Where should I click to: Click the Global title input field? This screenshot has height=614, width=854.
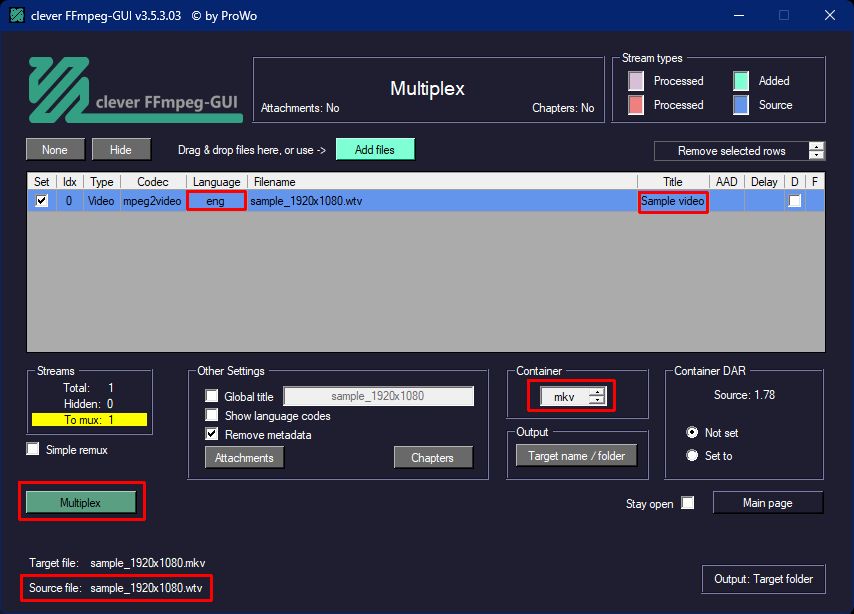(x=379, y=396)
